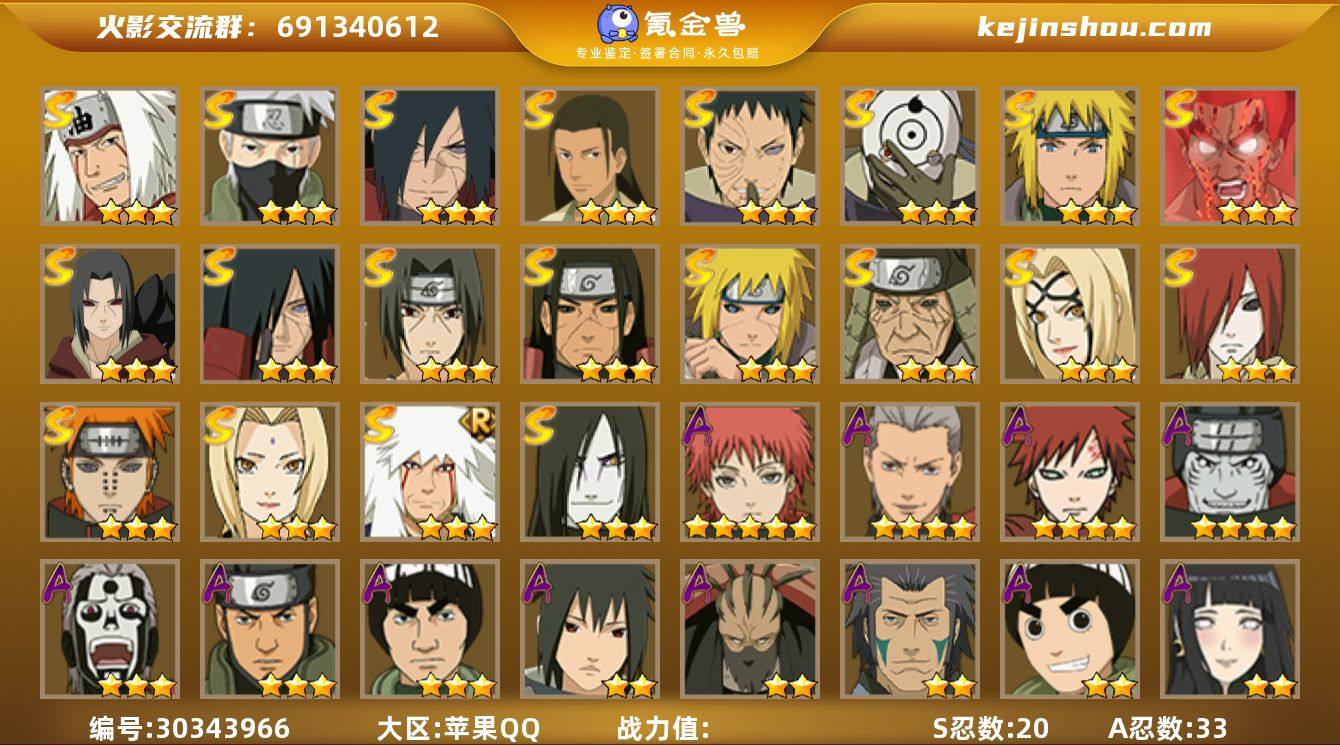Click account number 30343966 label
1340x745 pixels.
pos(190,728)
